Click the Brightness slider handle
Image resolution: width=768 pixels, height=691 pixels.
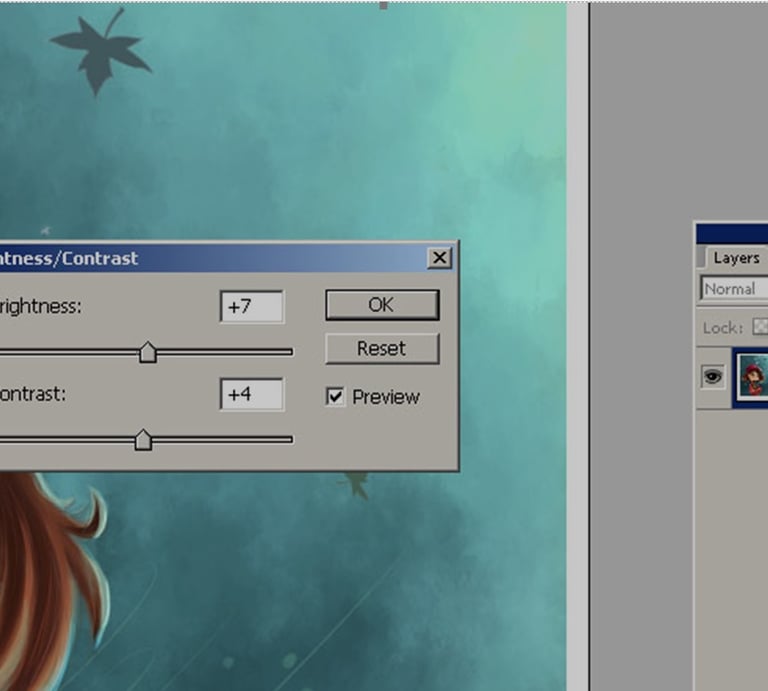tap(148, 352)
